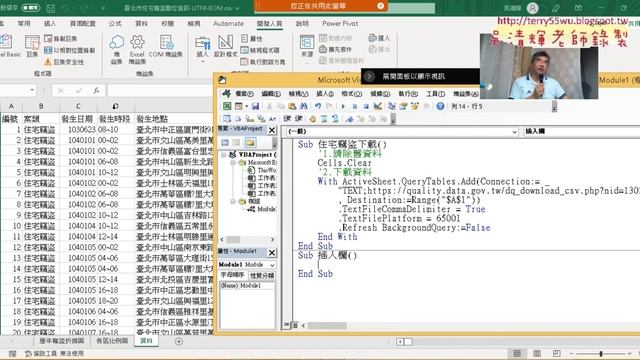Open 插入欄 procedure dropdown in code window
Viewport: 640px width, 360px height.
tap(582, 131)
